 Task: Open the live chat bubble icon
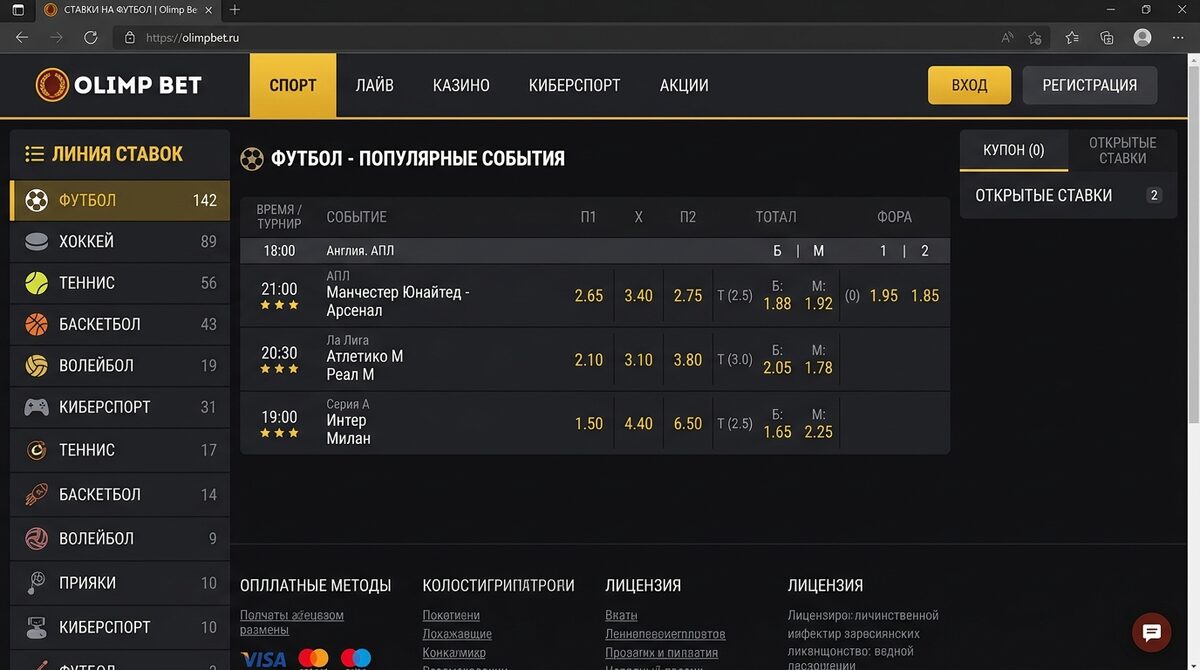(x=1151, y=632)
